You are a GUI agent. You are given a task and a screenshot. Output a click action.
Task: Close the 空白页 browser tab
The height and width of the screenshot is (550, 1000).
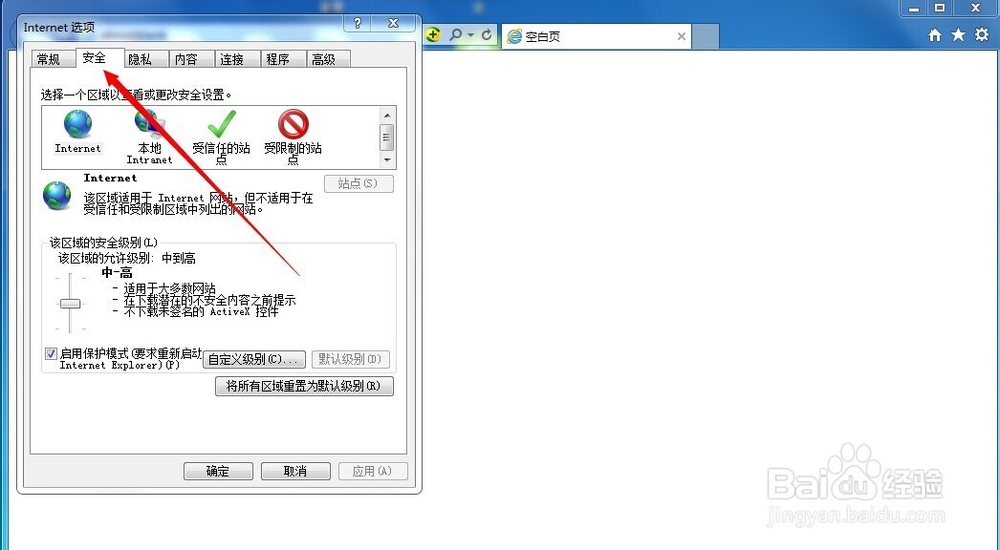pyautogui.click(x=681, y=36)
